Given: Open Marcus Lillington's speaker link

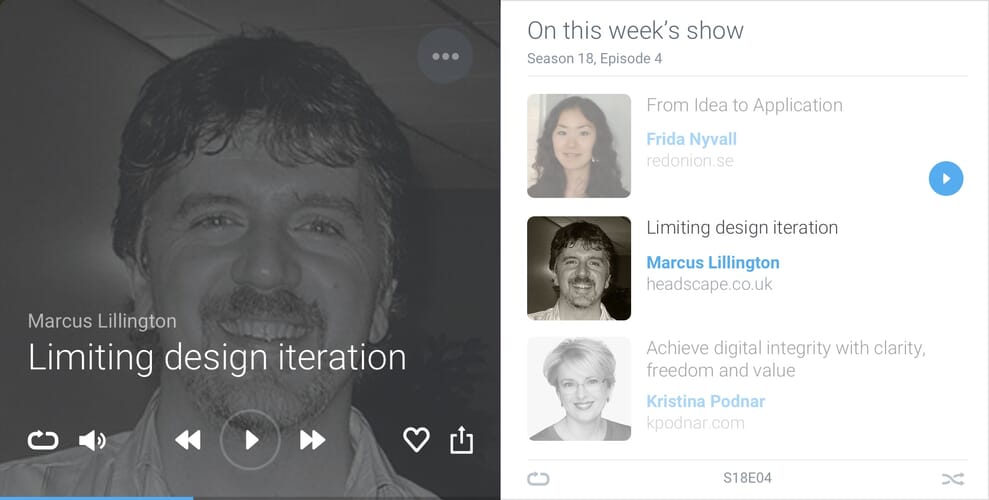Looking at the screenshot, I should 713,262.
